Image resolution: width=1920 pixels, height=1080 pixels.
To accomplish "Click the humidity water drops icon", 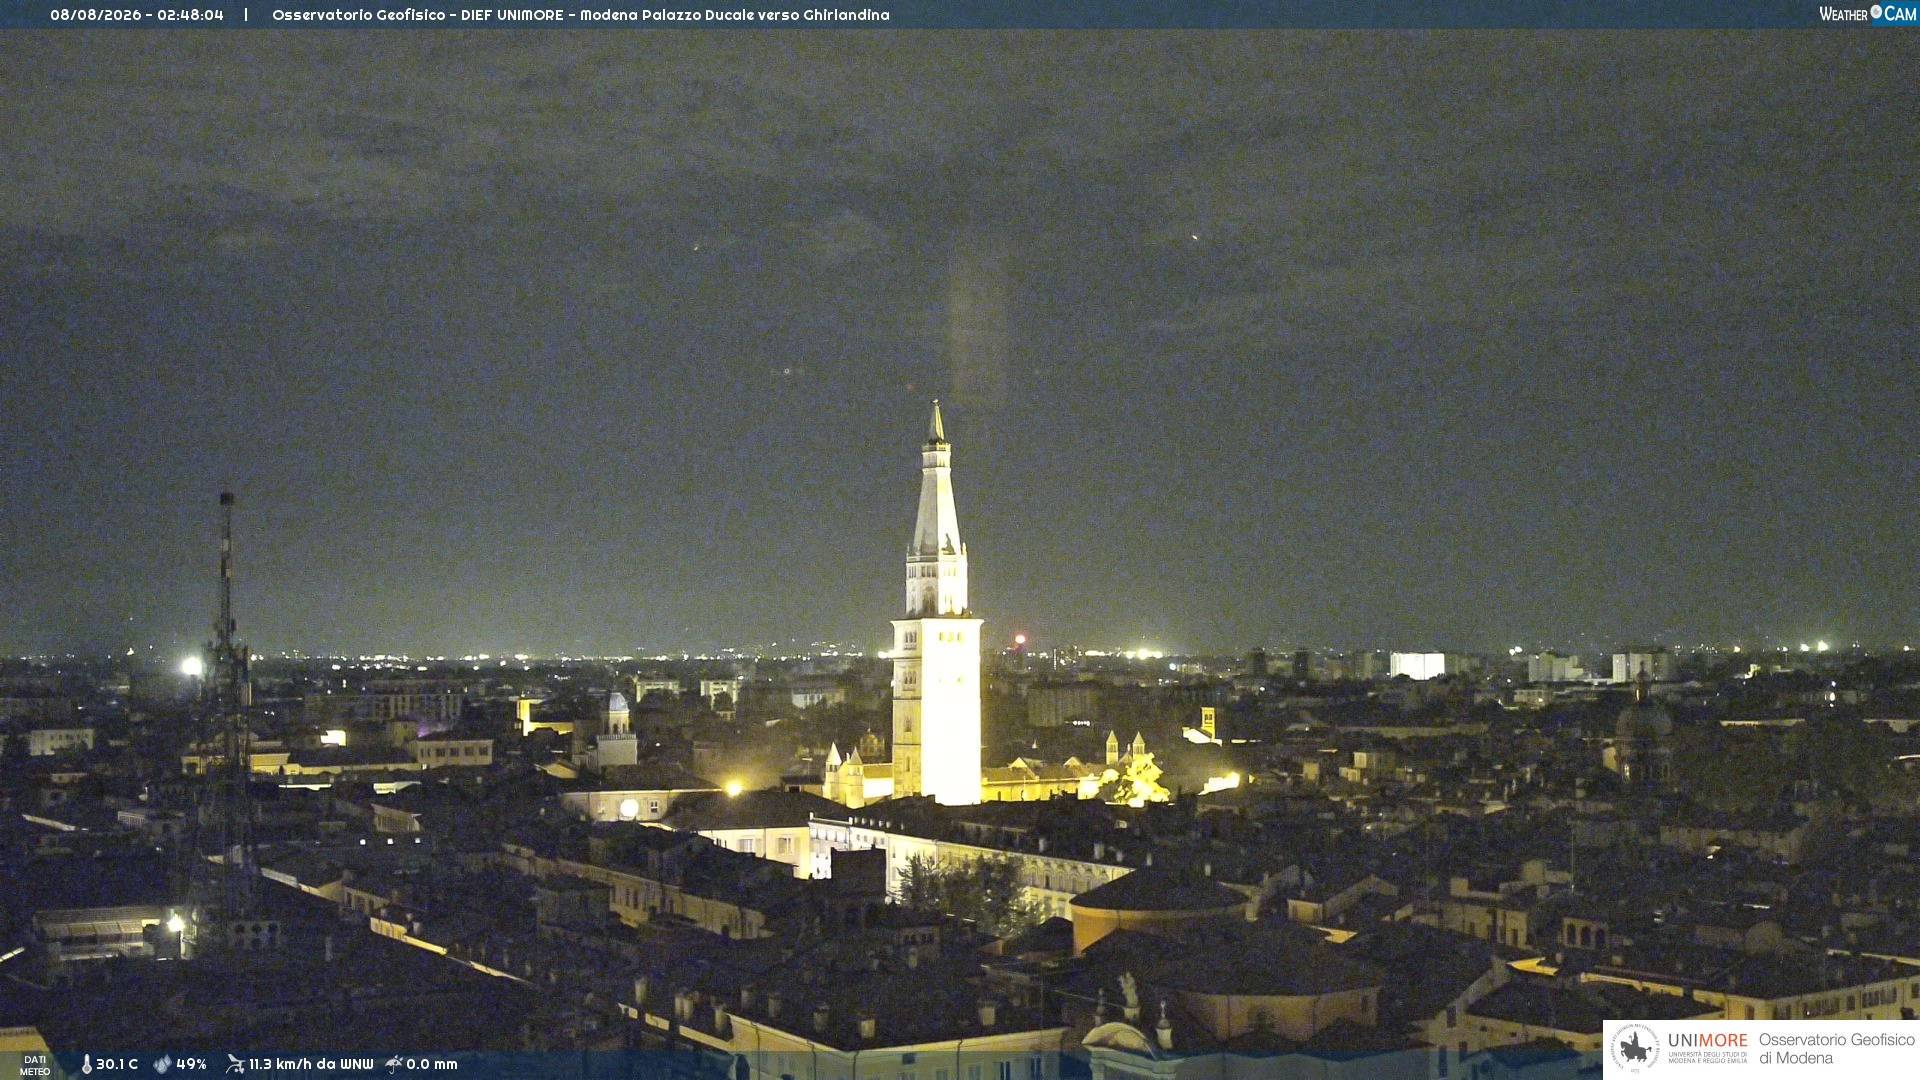I will coord(163,1065).
